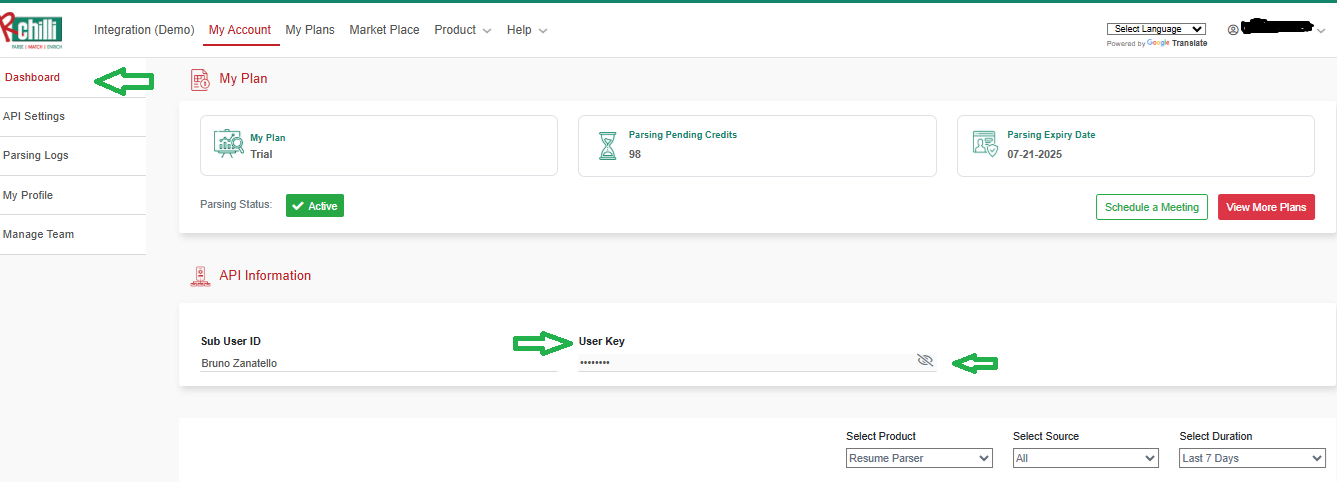The height and width of the screenshot is (482, 1337).
Task: Click the Parsing Pending Credits hourglass icon
Action: (x=607, y=145)
